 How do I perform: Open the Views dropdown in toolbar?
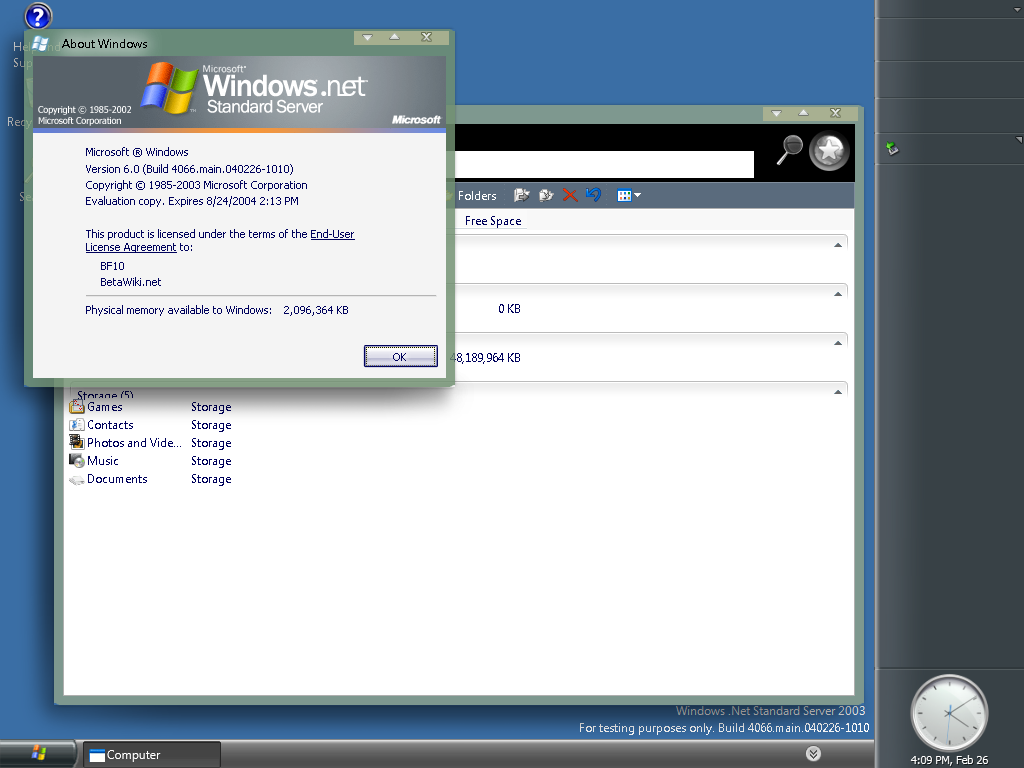tap(629, 195)
